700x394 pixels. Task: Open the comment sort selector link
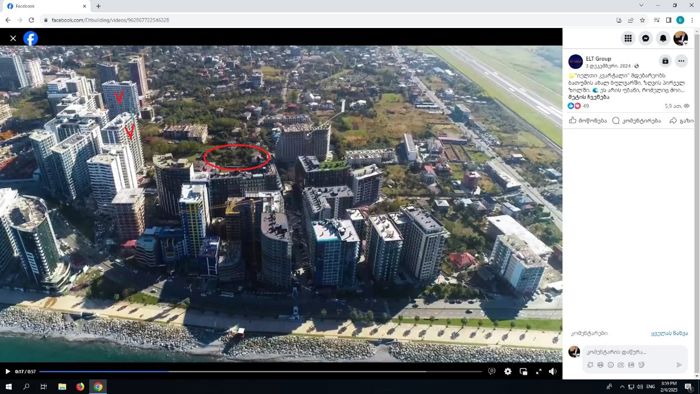(x=669, y=333)
